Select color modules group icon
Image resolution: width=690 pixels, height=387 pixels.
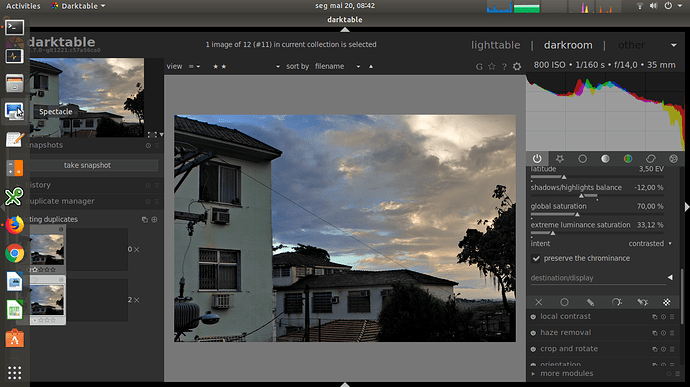628,158
